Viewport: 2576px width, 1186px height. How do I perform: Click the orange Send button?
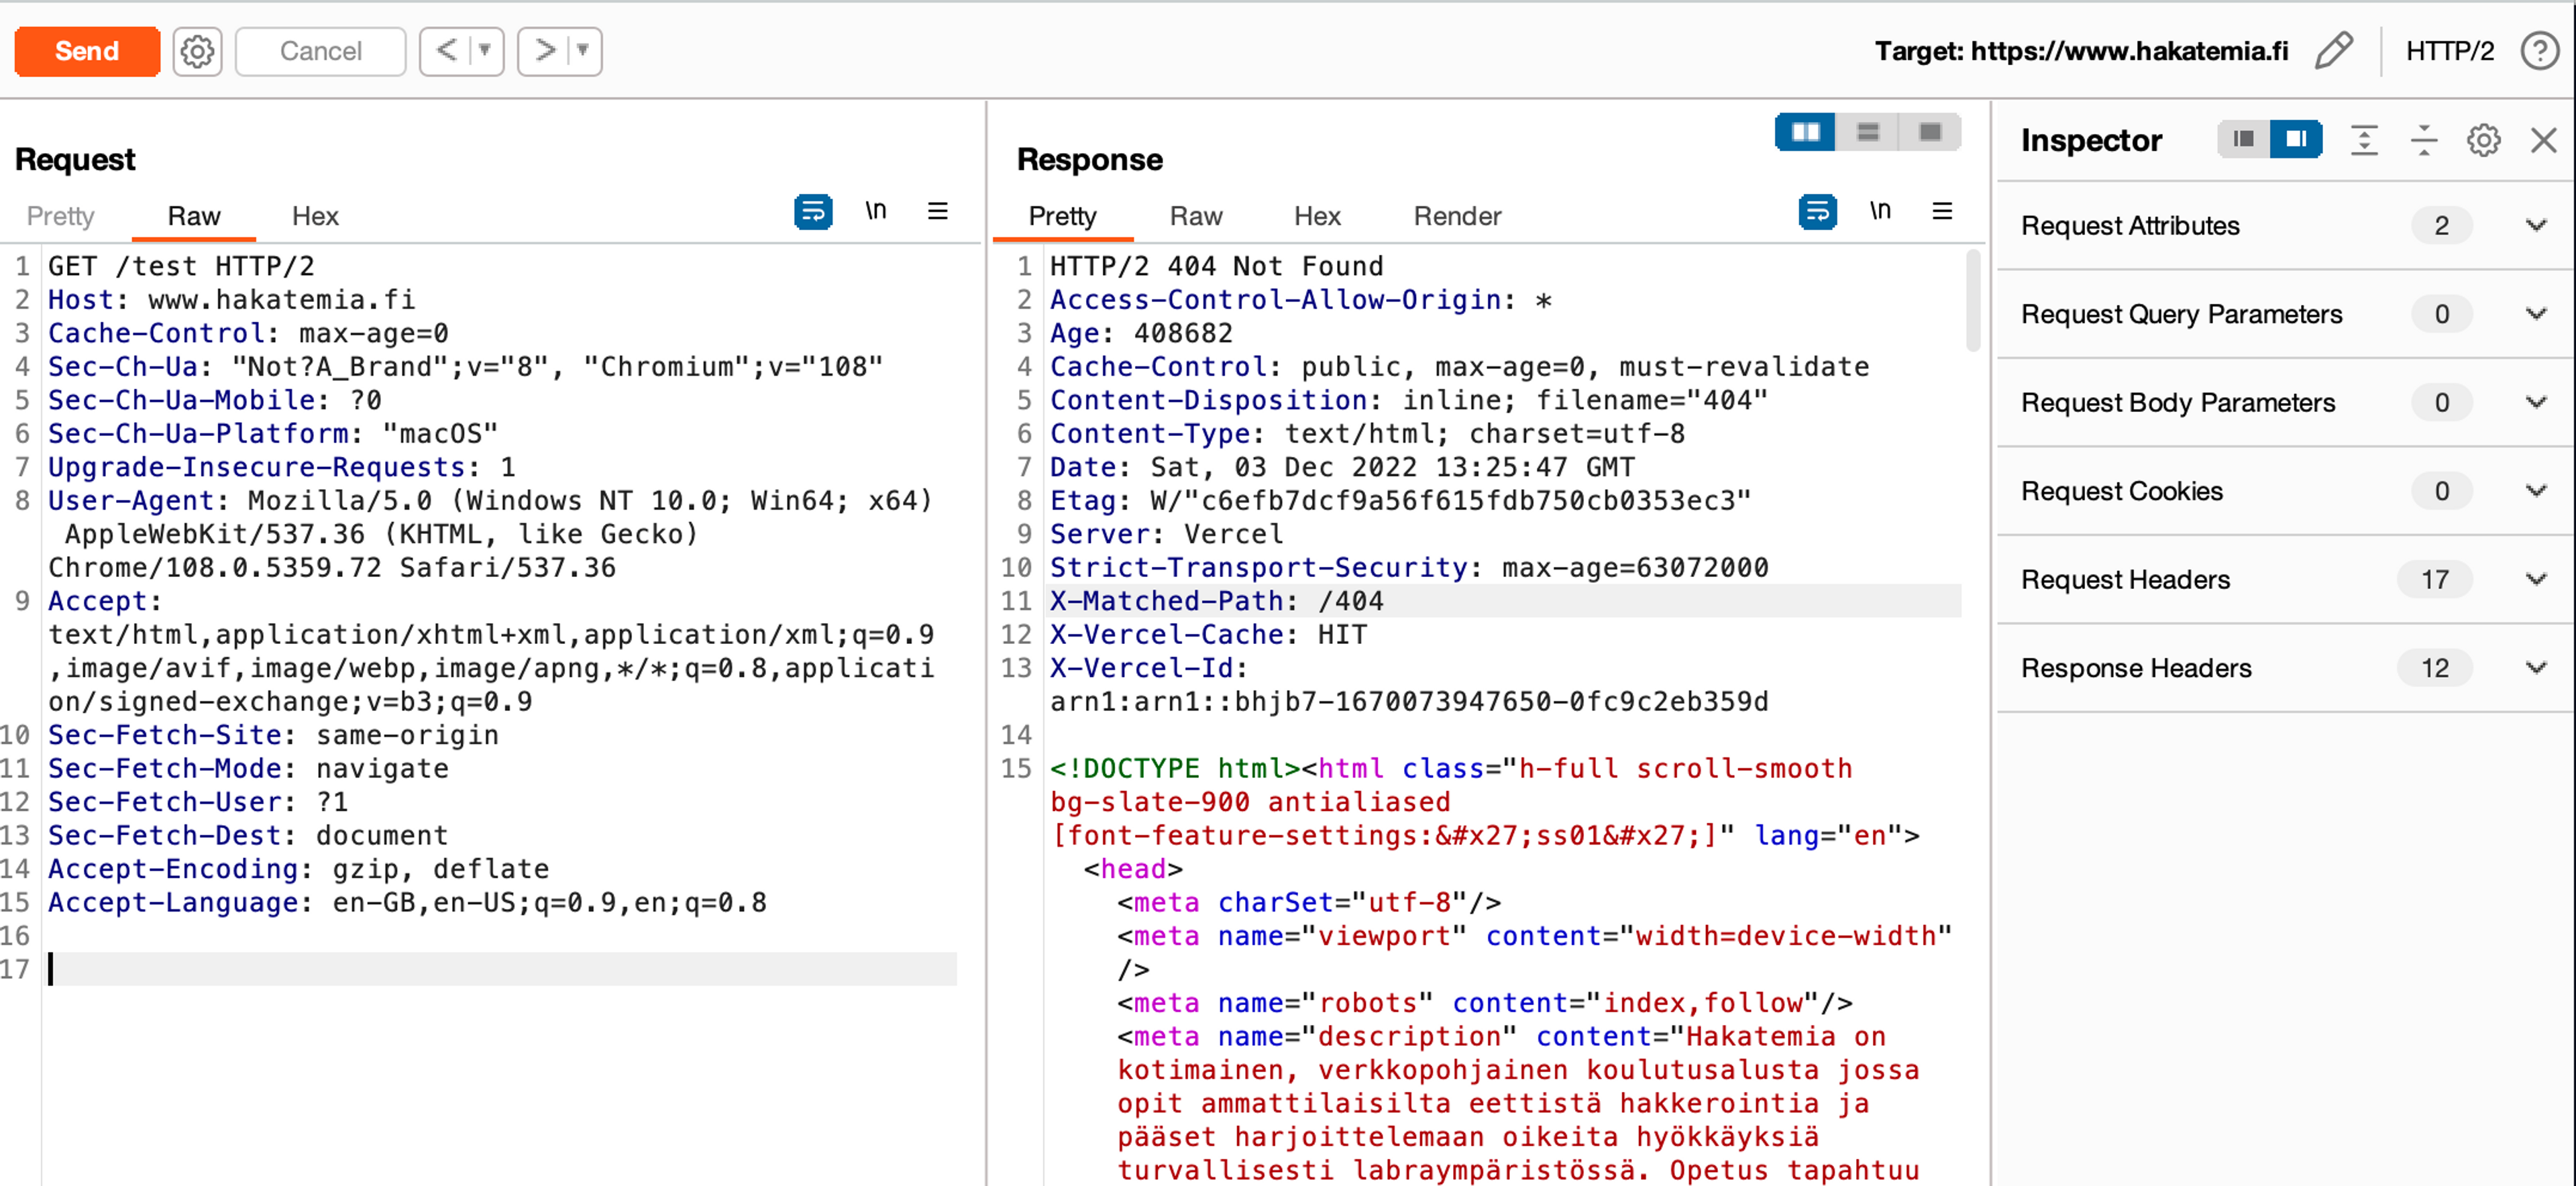87,51
